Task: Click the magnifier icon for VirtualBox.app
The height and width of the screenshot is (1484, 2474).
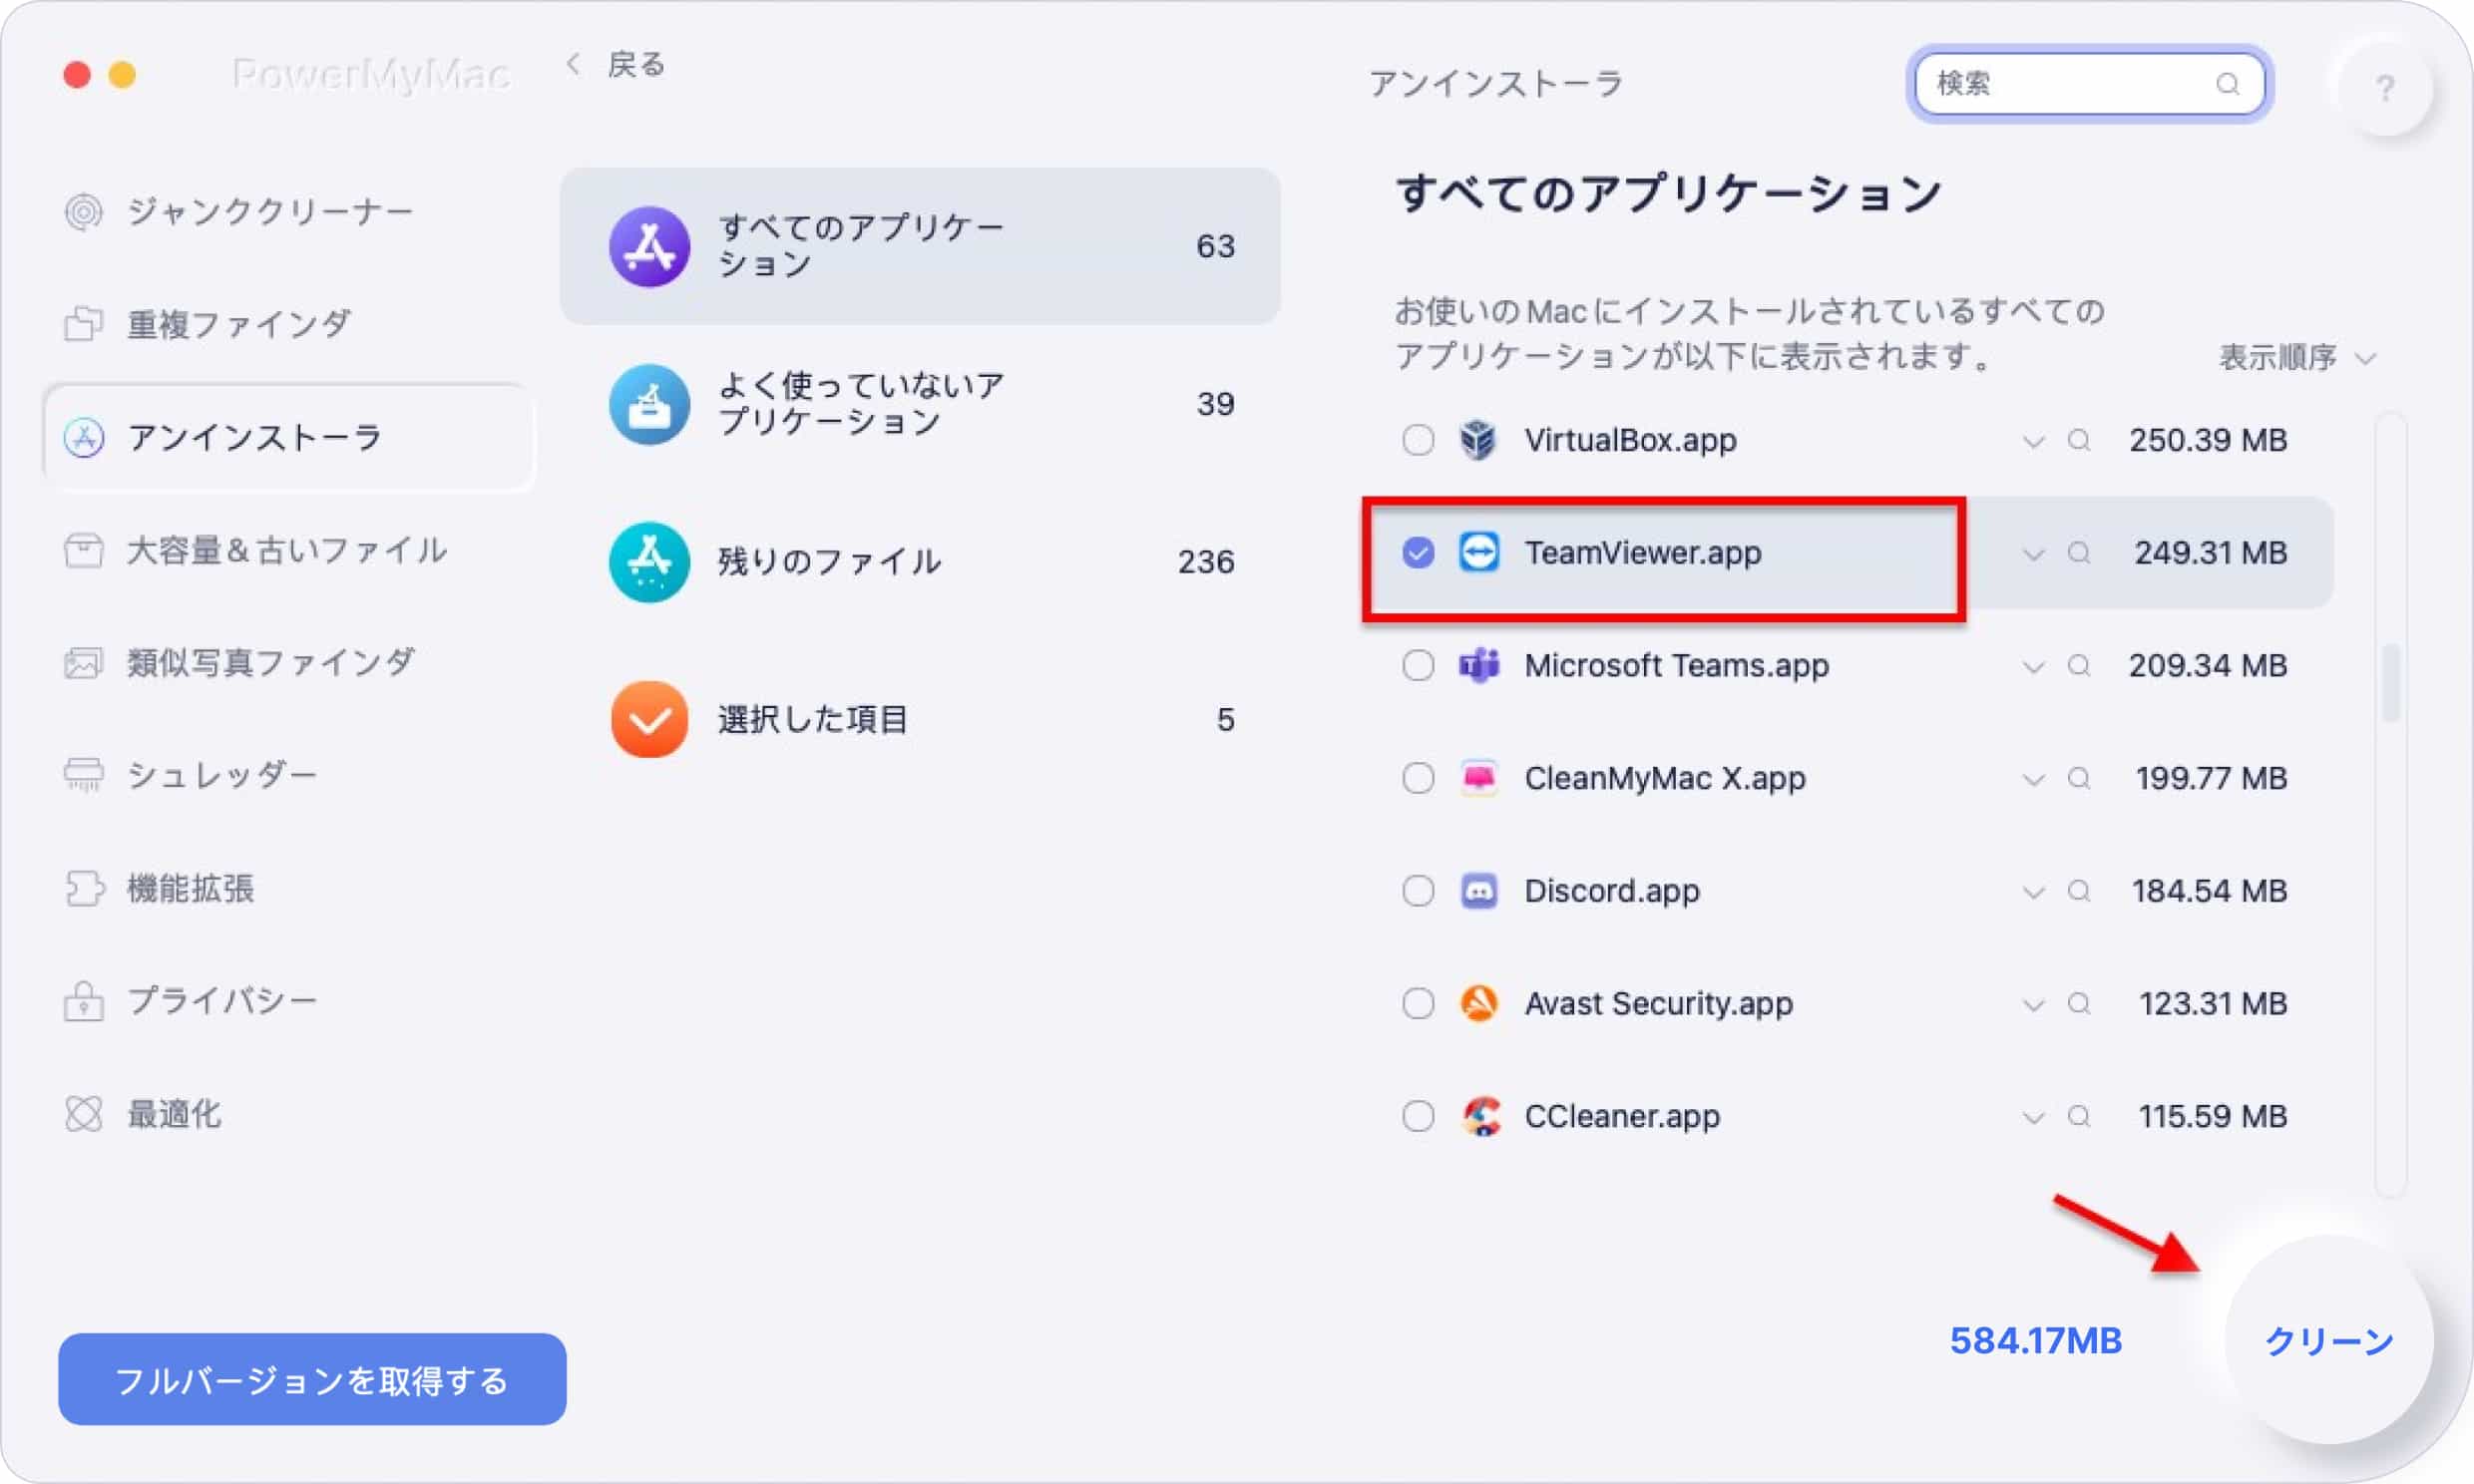Action: [x=2079, y=440]
